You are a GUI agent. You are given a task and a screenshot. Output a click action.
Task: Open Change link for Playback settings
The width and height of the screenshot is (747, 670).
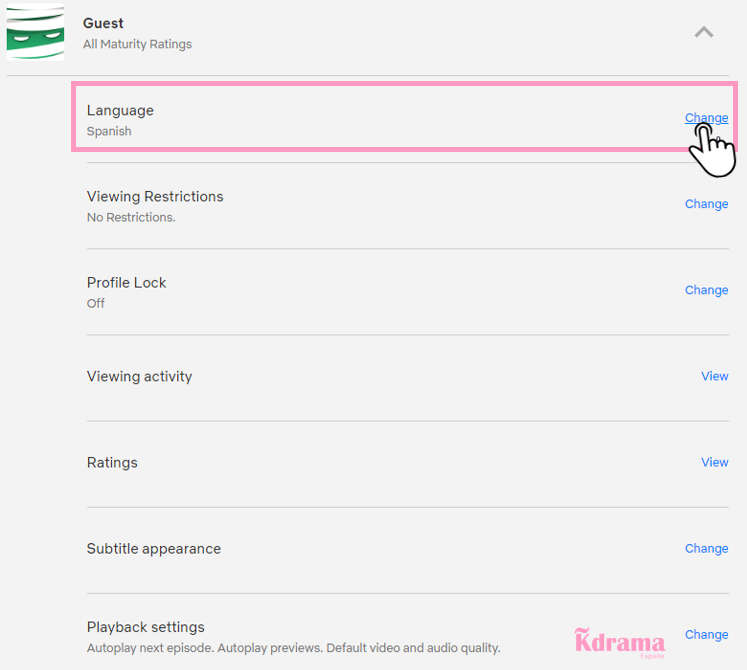pyautogui.click(x=707, y=635)
